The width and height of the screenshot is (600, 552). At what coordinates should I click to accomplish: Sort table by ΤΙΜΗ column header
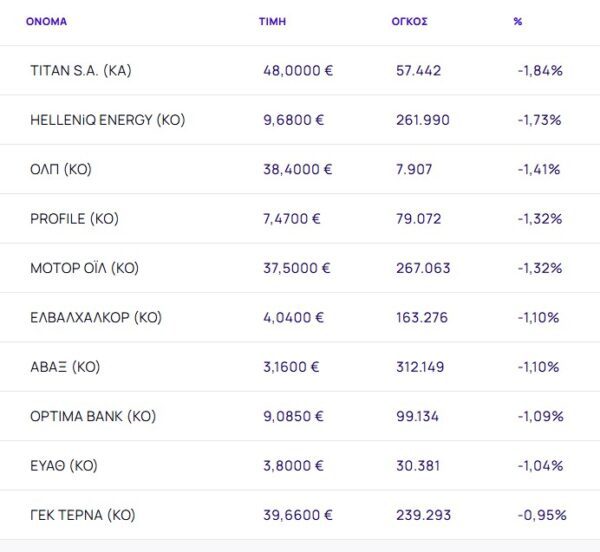[x=272, y=21]
